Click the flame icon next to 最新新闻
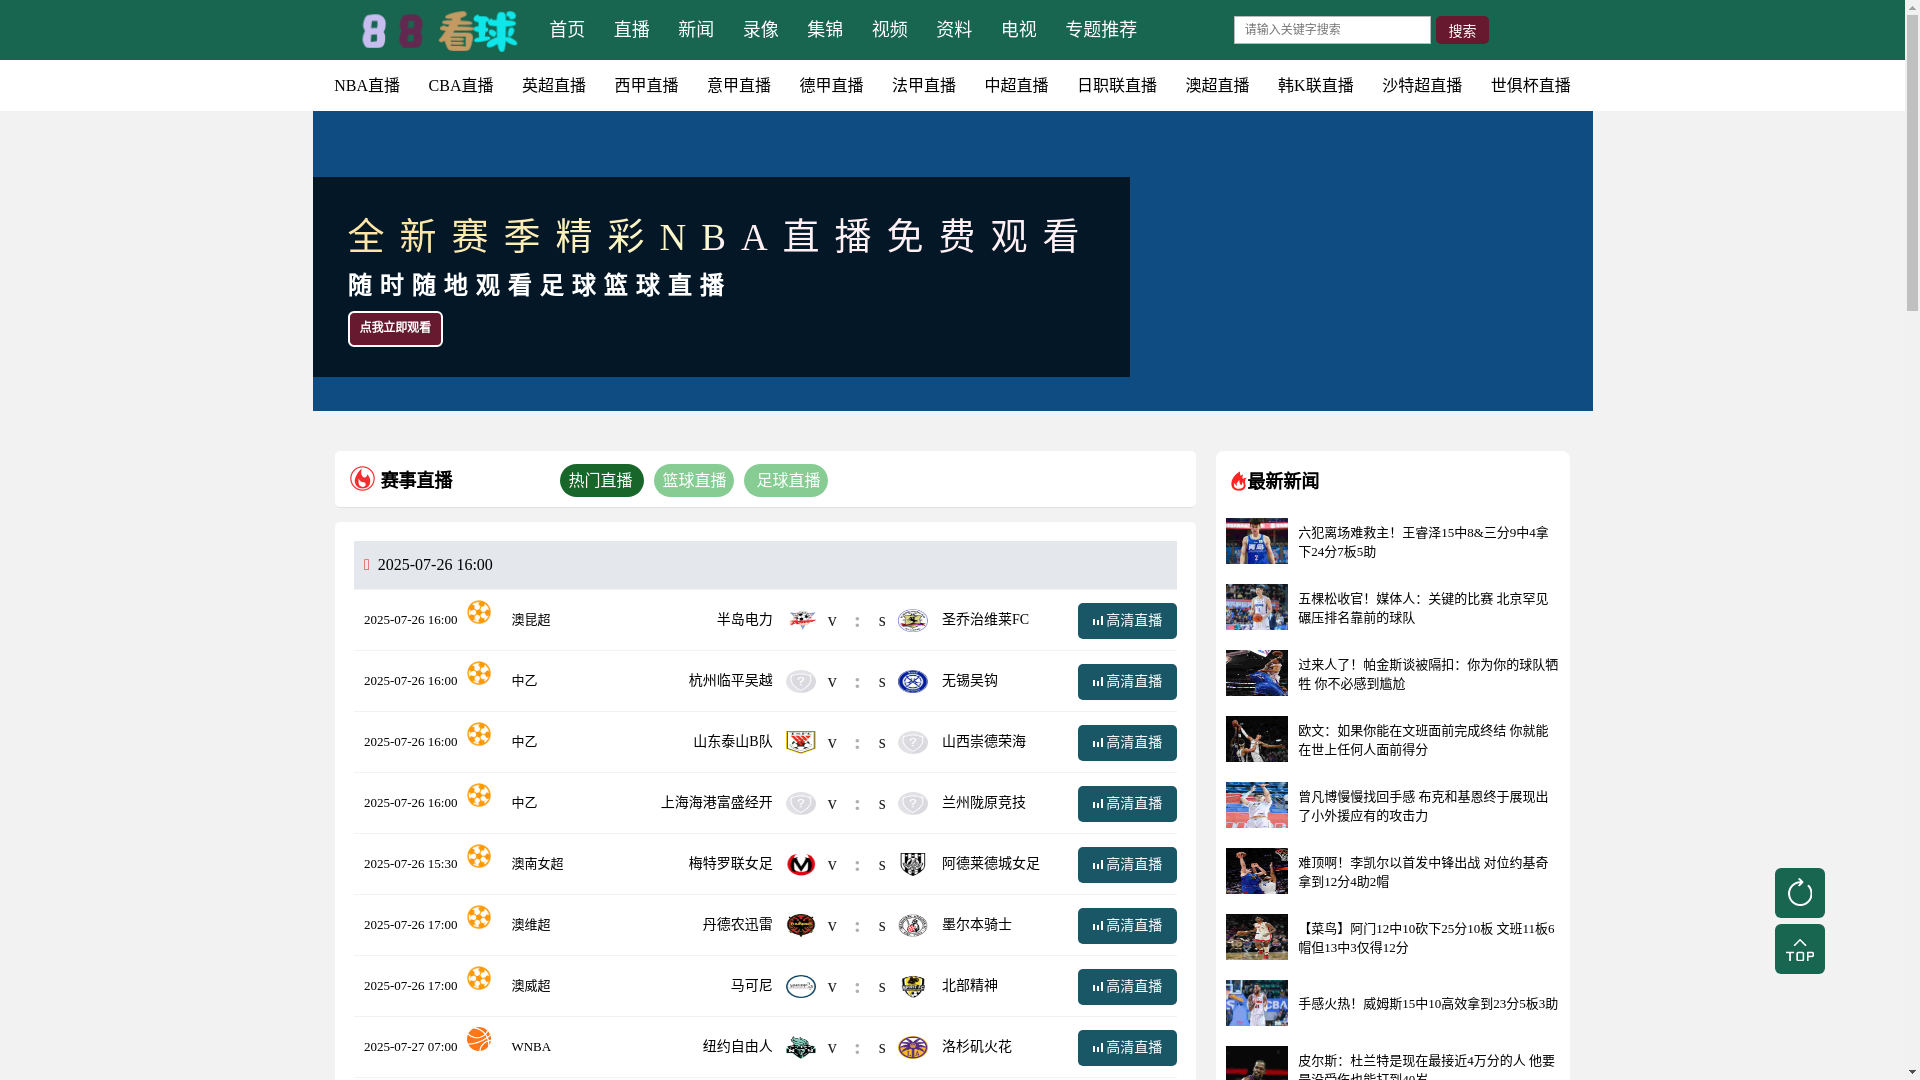The image size is (1920, 1080). pyautogui.click(x=1238, y=481)
